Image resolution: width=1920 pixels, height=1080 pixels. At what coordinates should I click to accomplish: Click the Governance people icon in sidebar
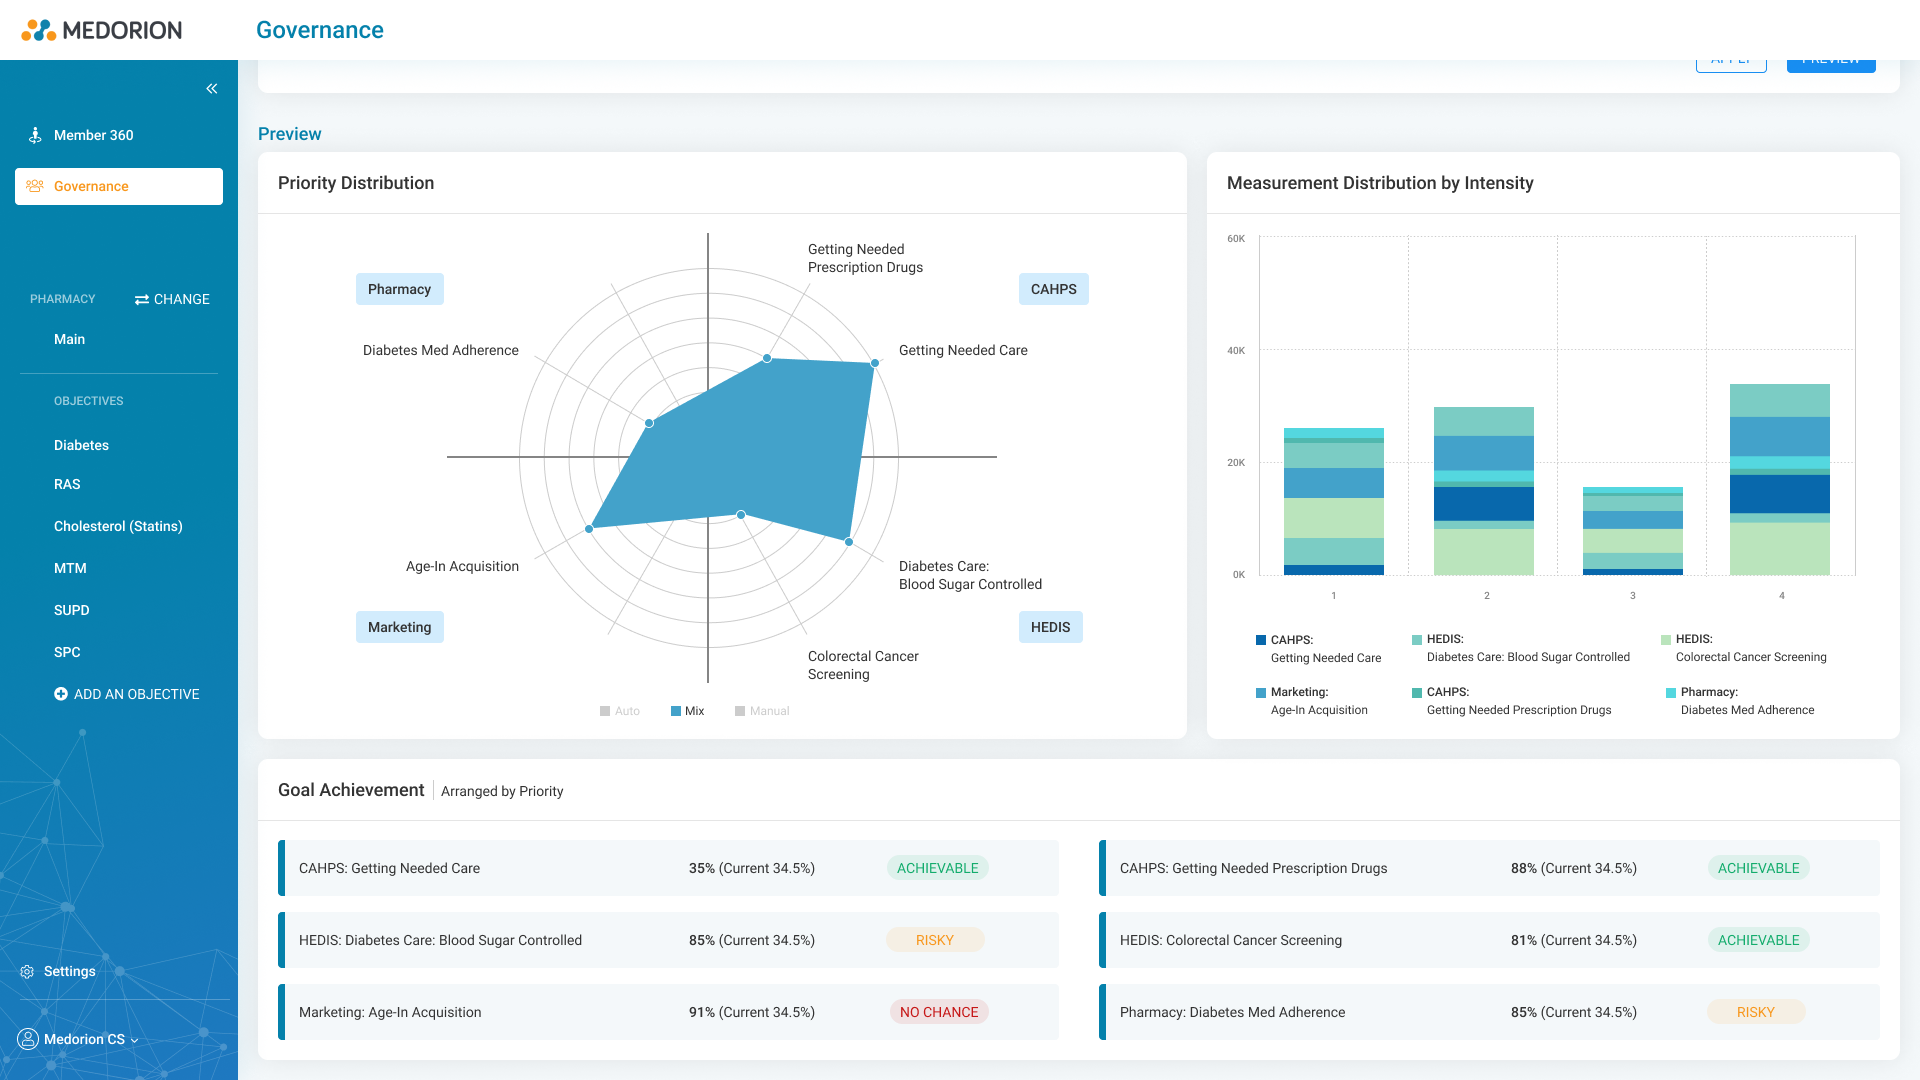point(35,186)
